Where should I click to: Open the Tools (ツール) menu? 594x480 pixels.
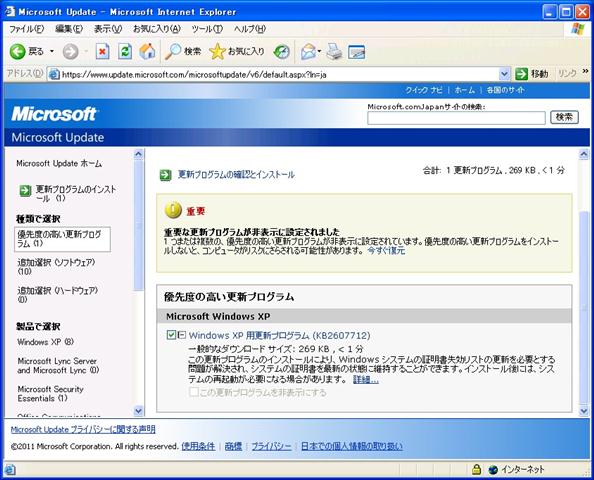tap(207, 29)
